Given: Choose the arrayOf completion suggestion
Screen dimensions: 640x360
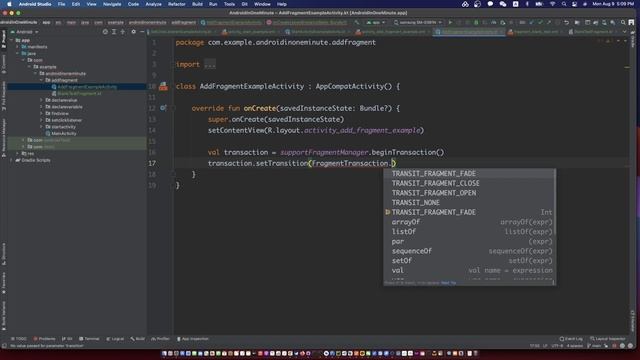Looking at the screenshot, I should click(469, 222).
